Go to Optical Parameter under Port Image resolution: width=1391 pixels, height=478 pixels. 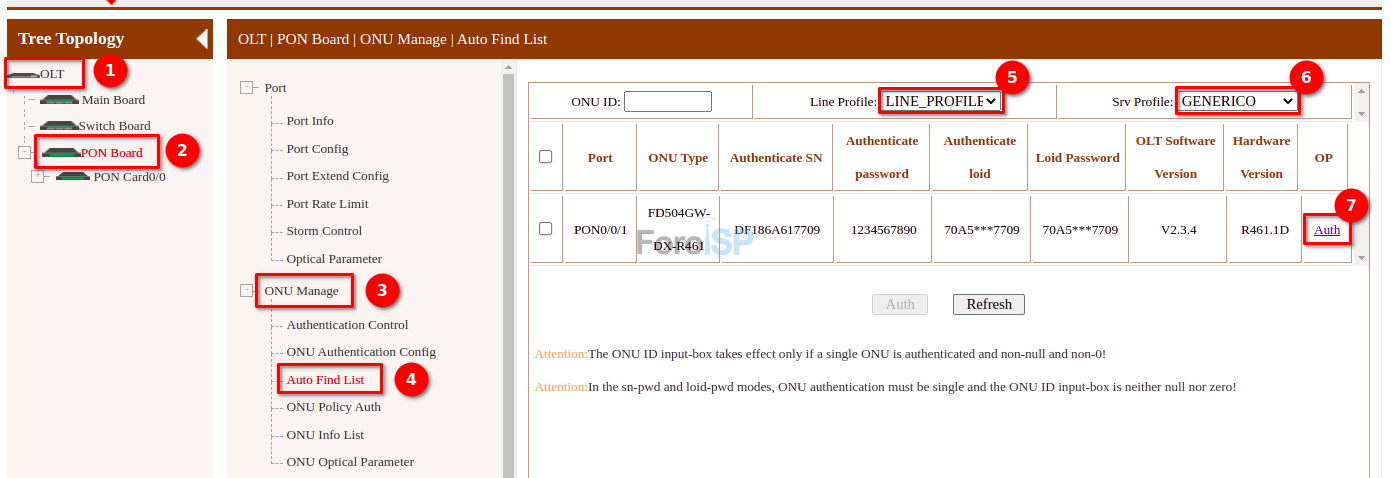tap(334, 259)
